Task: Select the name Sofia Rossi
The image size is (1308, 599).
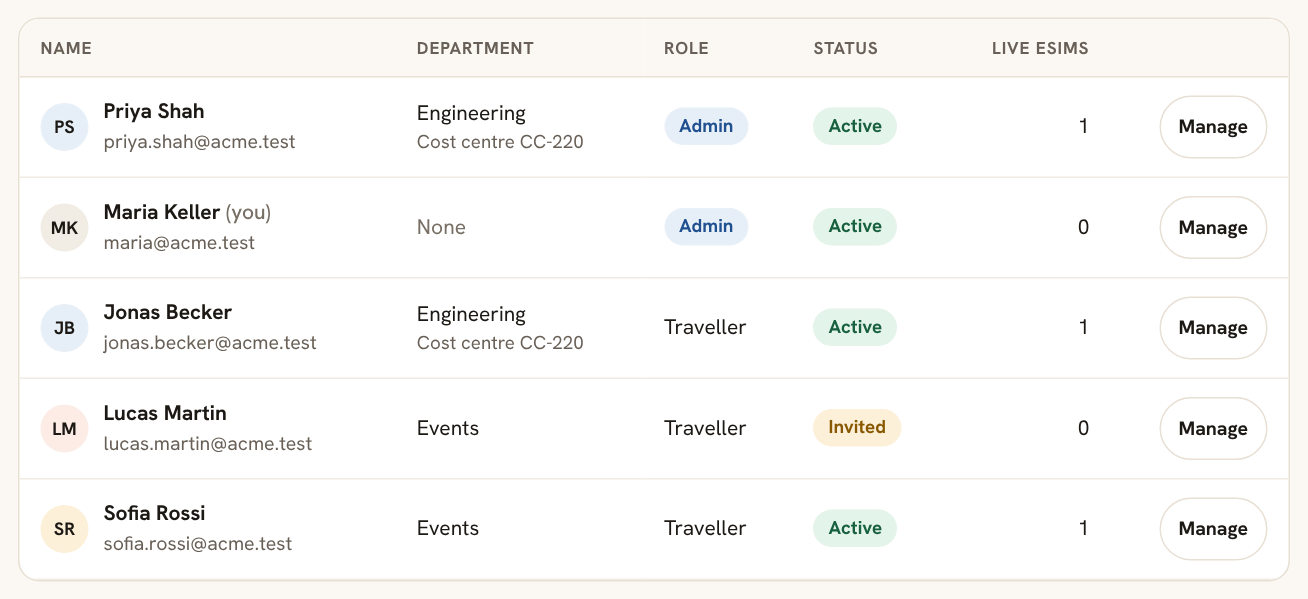Action: pyautogui.click(x=155, y=513)
